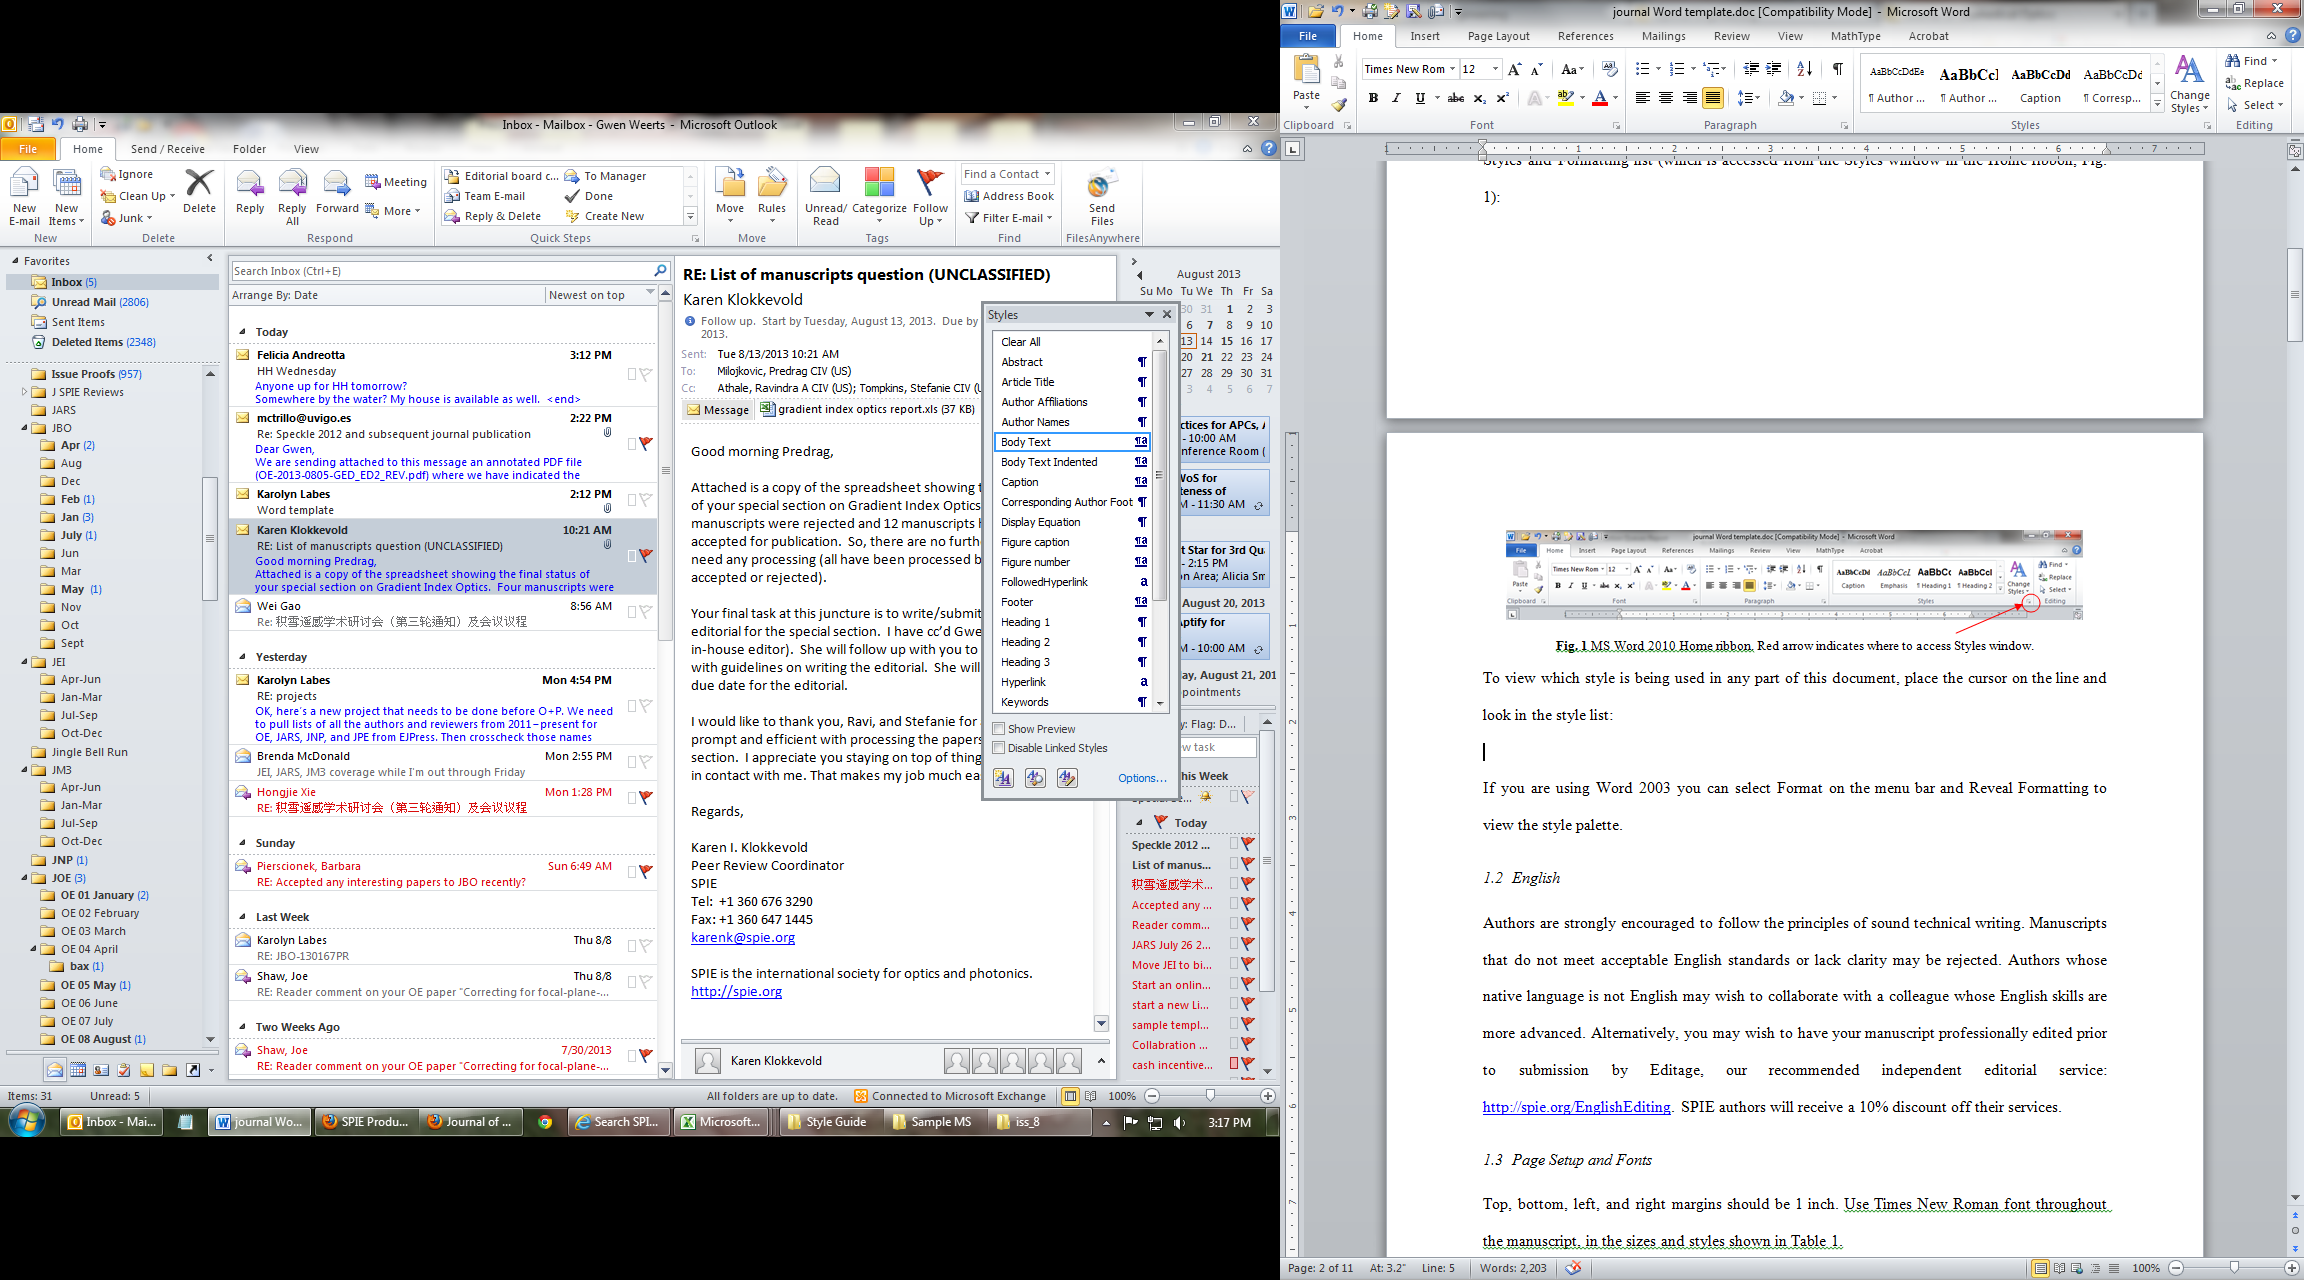Viewport: 2304px width, 1280px height.
Task: Click Replace in Word Editing group
Action: tap(2255, 83)
